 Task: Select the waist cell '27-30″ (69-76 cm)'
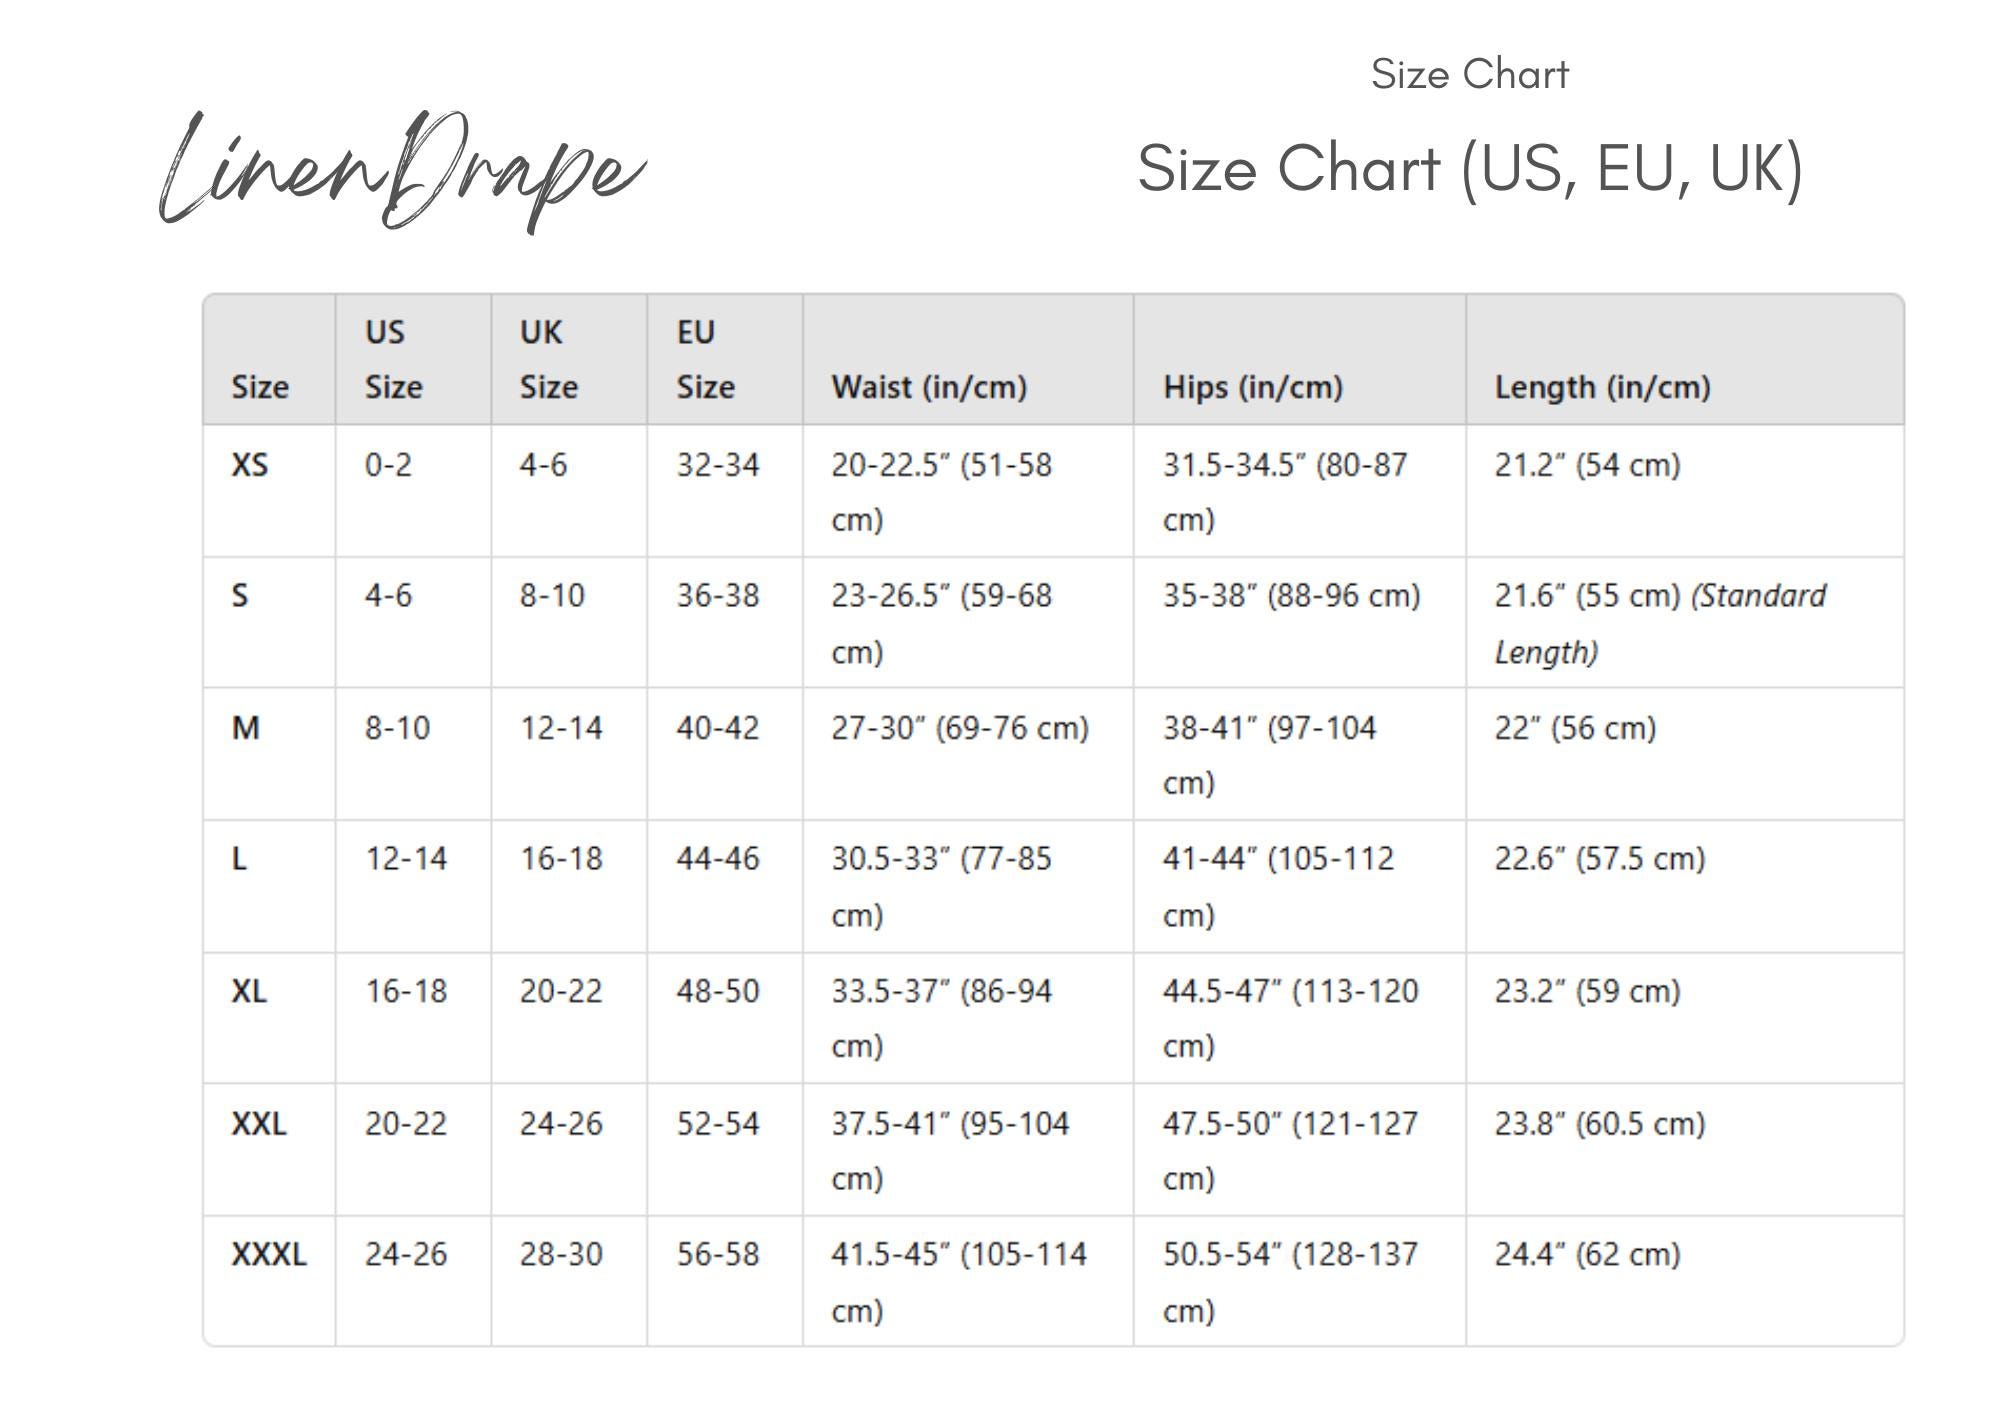coord(960,728)
